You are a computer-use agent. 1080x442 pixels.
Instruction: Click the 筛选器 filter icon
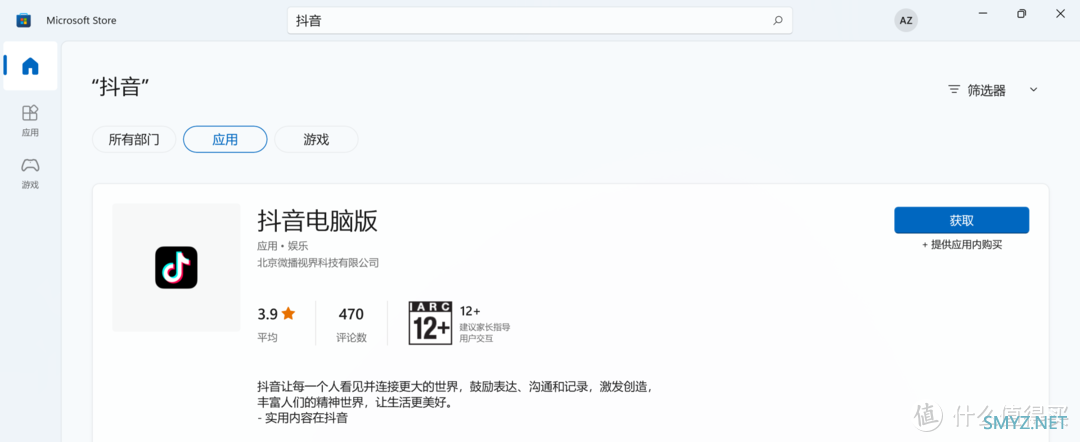[954, 90]
